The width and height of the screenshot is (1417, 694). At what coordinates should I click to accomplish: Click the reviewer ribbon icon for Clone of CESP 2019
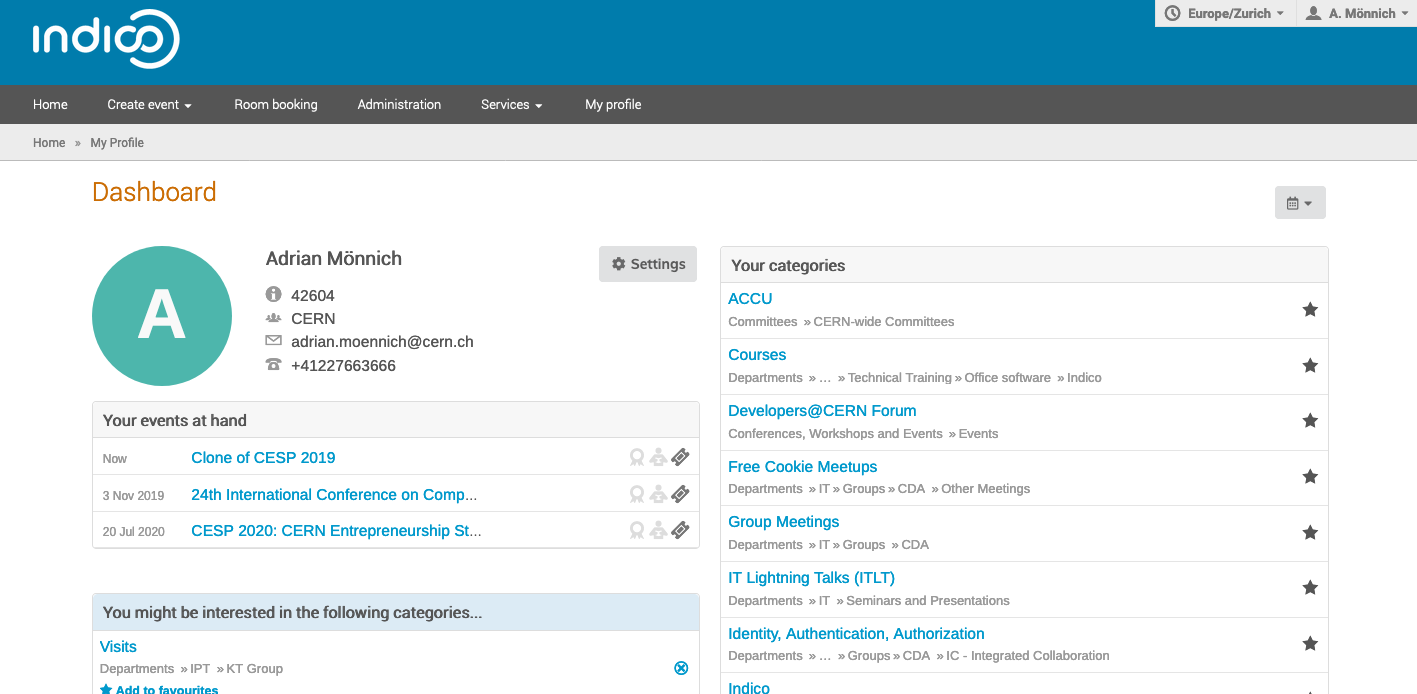636,457
